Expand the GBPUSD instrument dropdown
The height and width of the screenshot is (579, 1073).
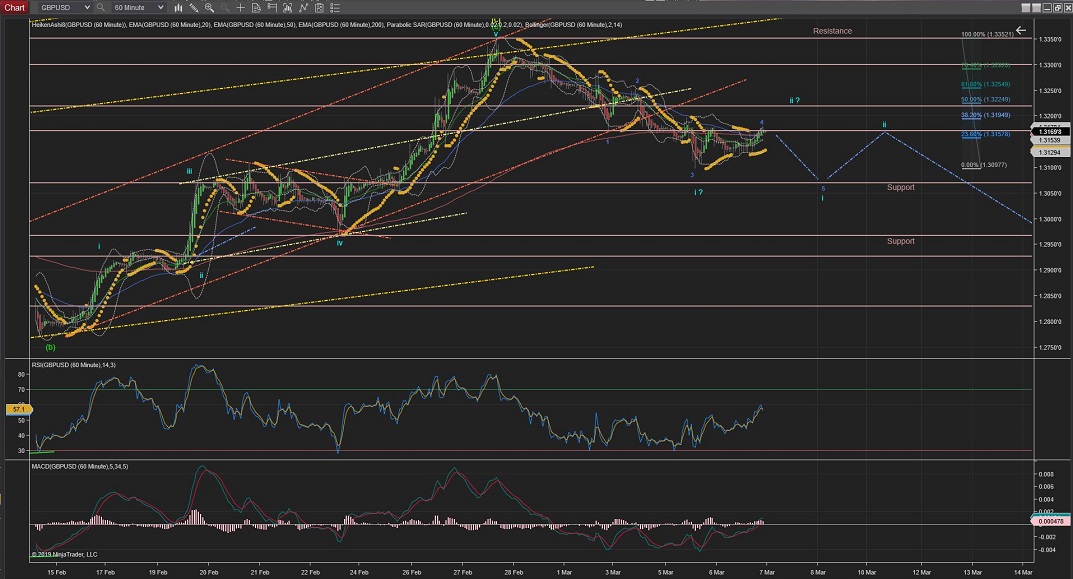pos(88,7)
